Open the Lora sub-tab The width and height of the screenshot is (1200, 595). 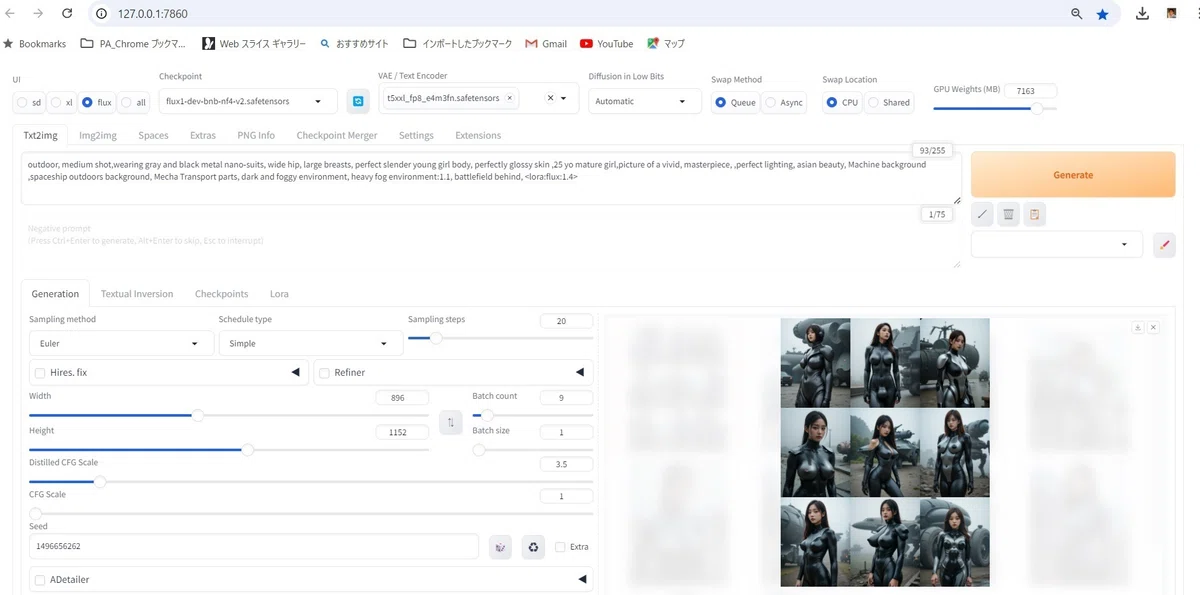point(279,294)
